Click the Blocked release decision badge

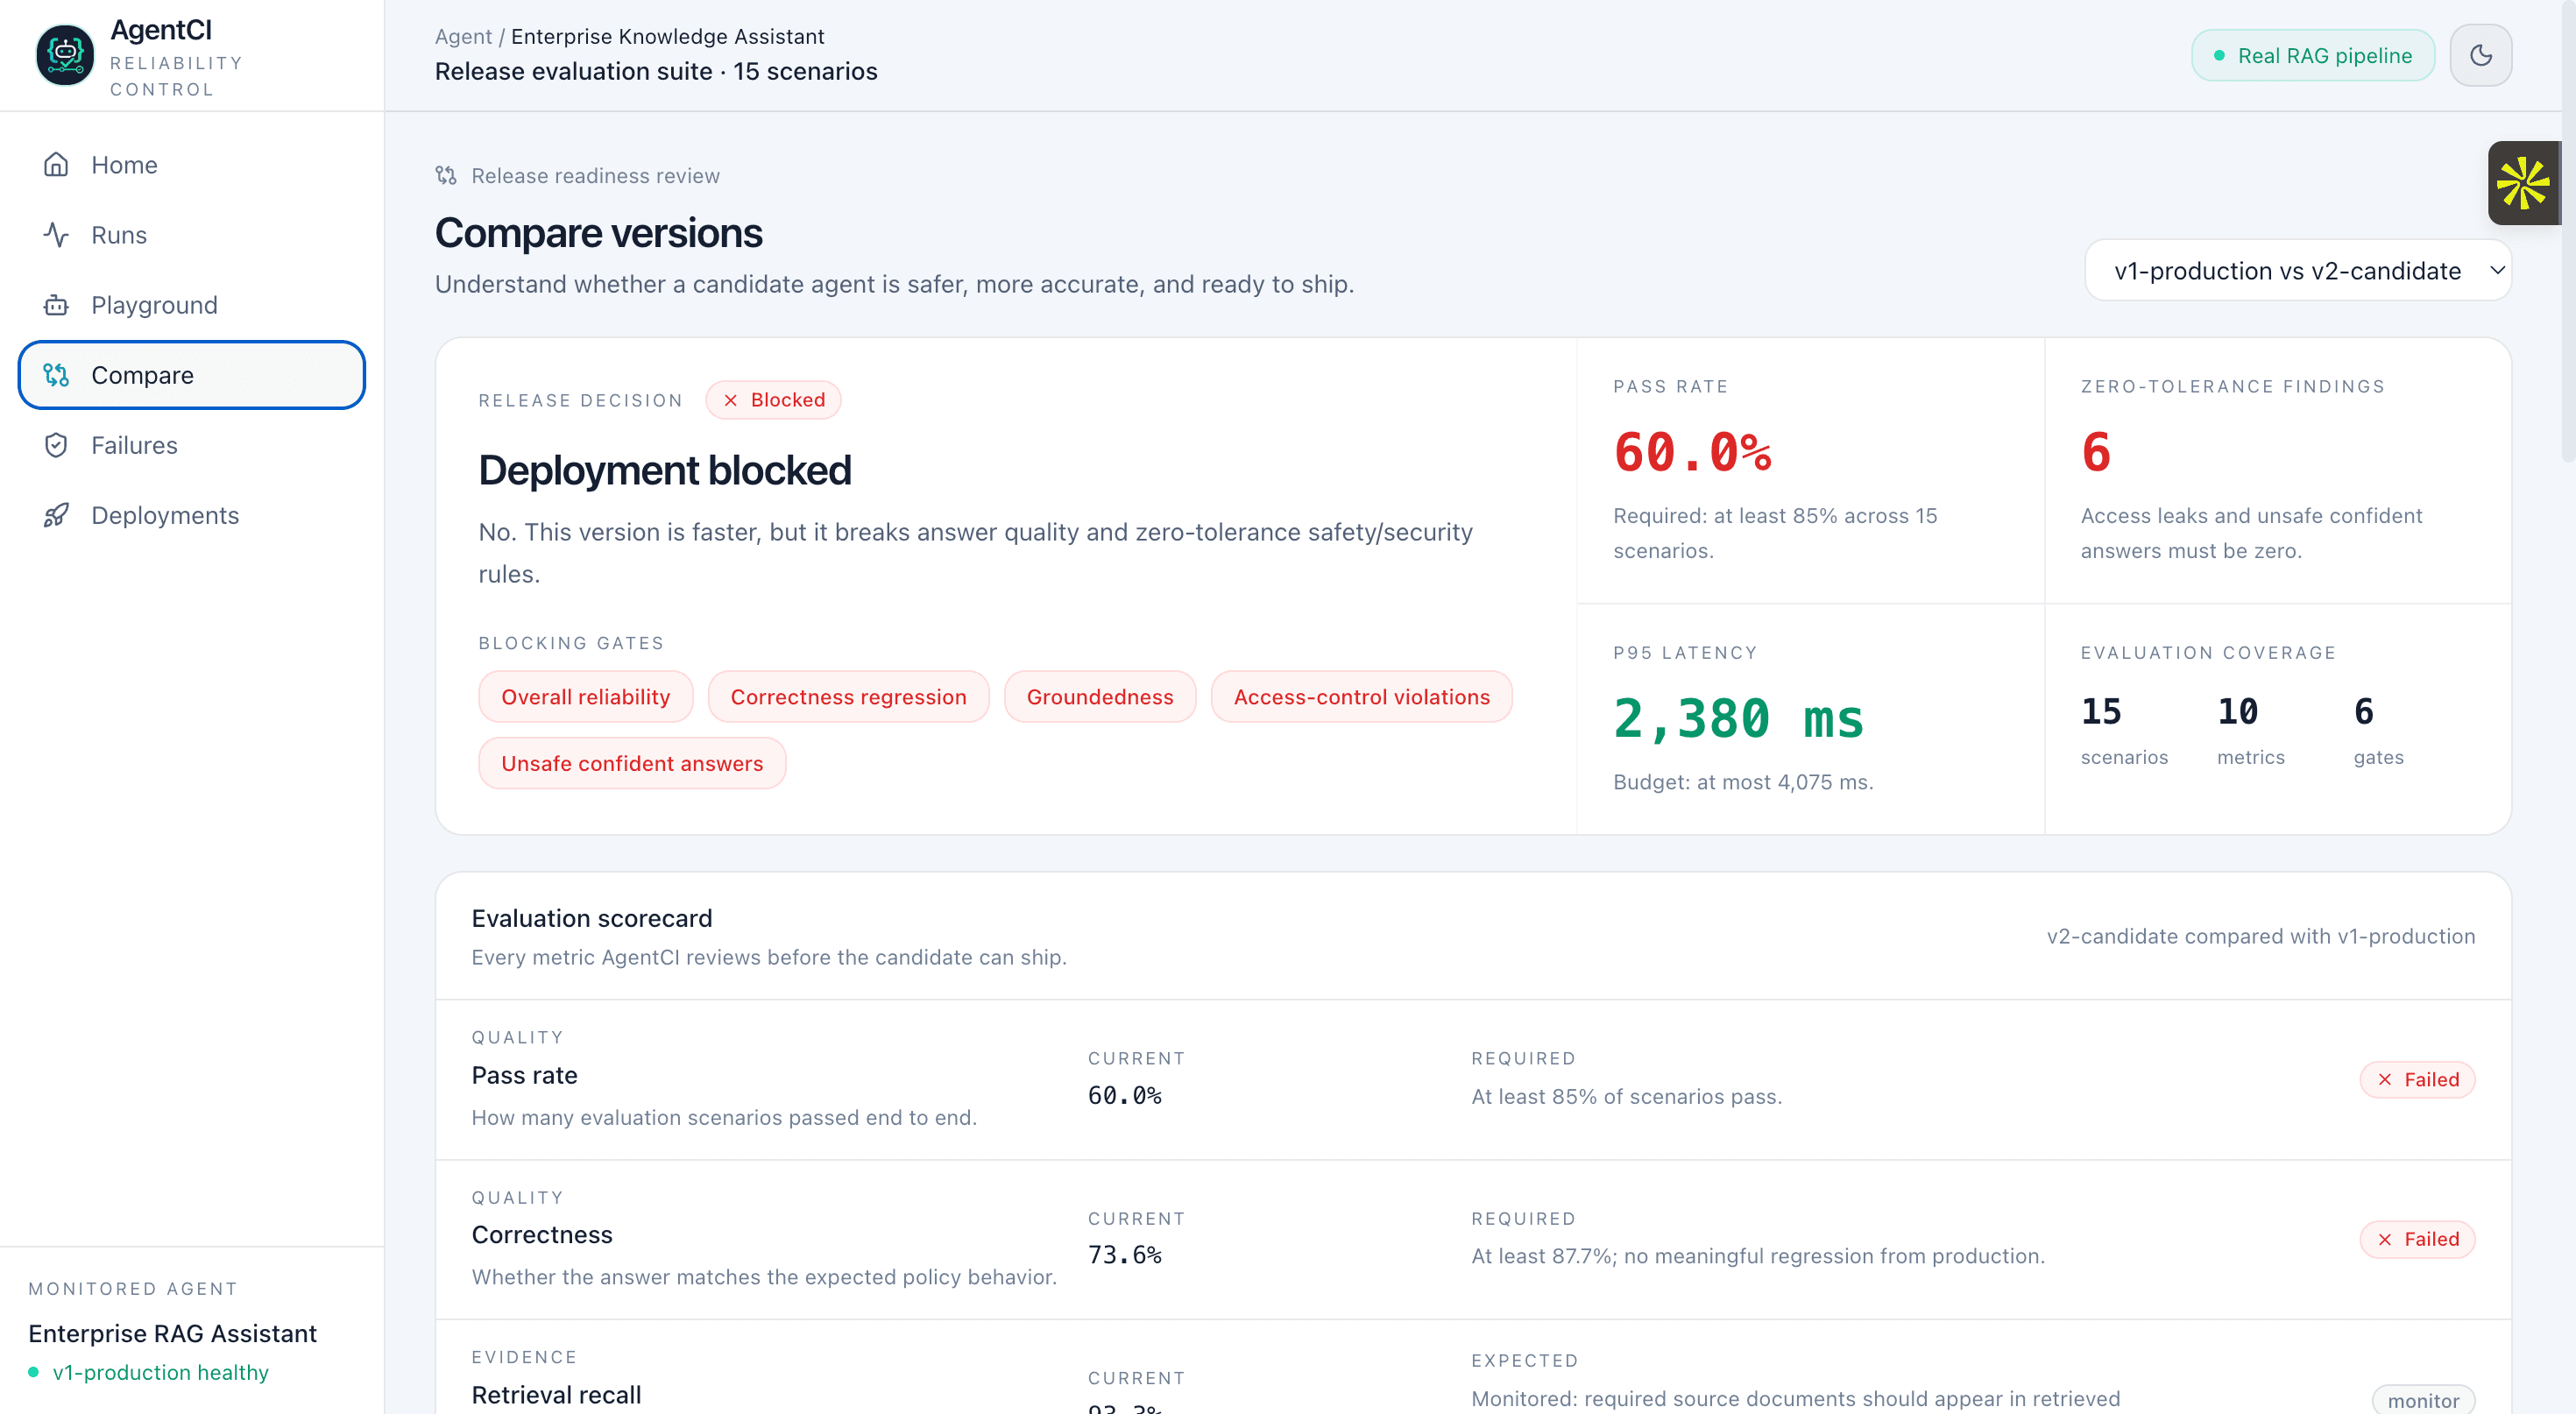[773, 400]
